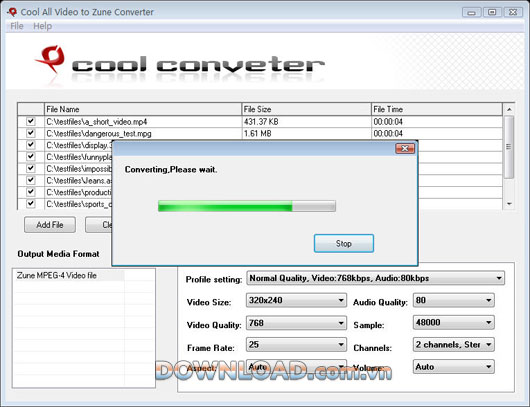Open the Sample rate dropdown

point(454,322)
